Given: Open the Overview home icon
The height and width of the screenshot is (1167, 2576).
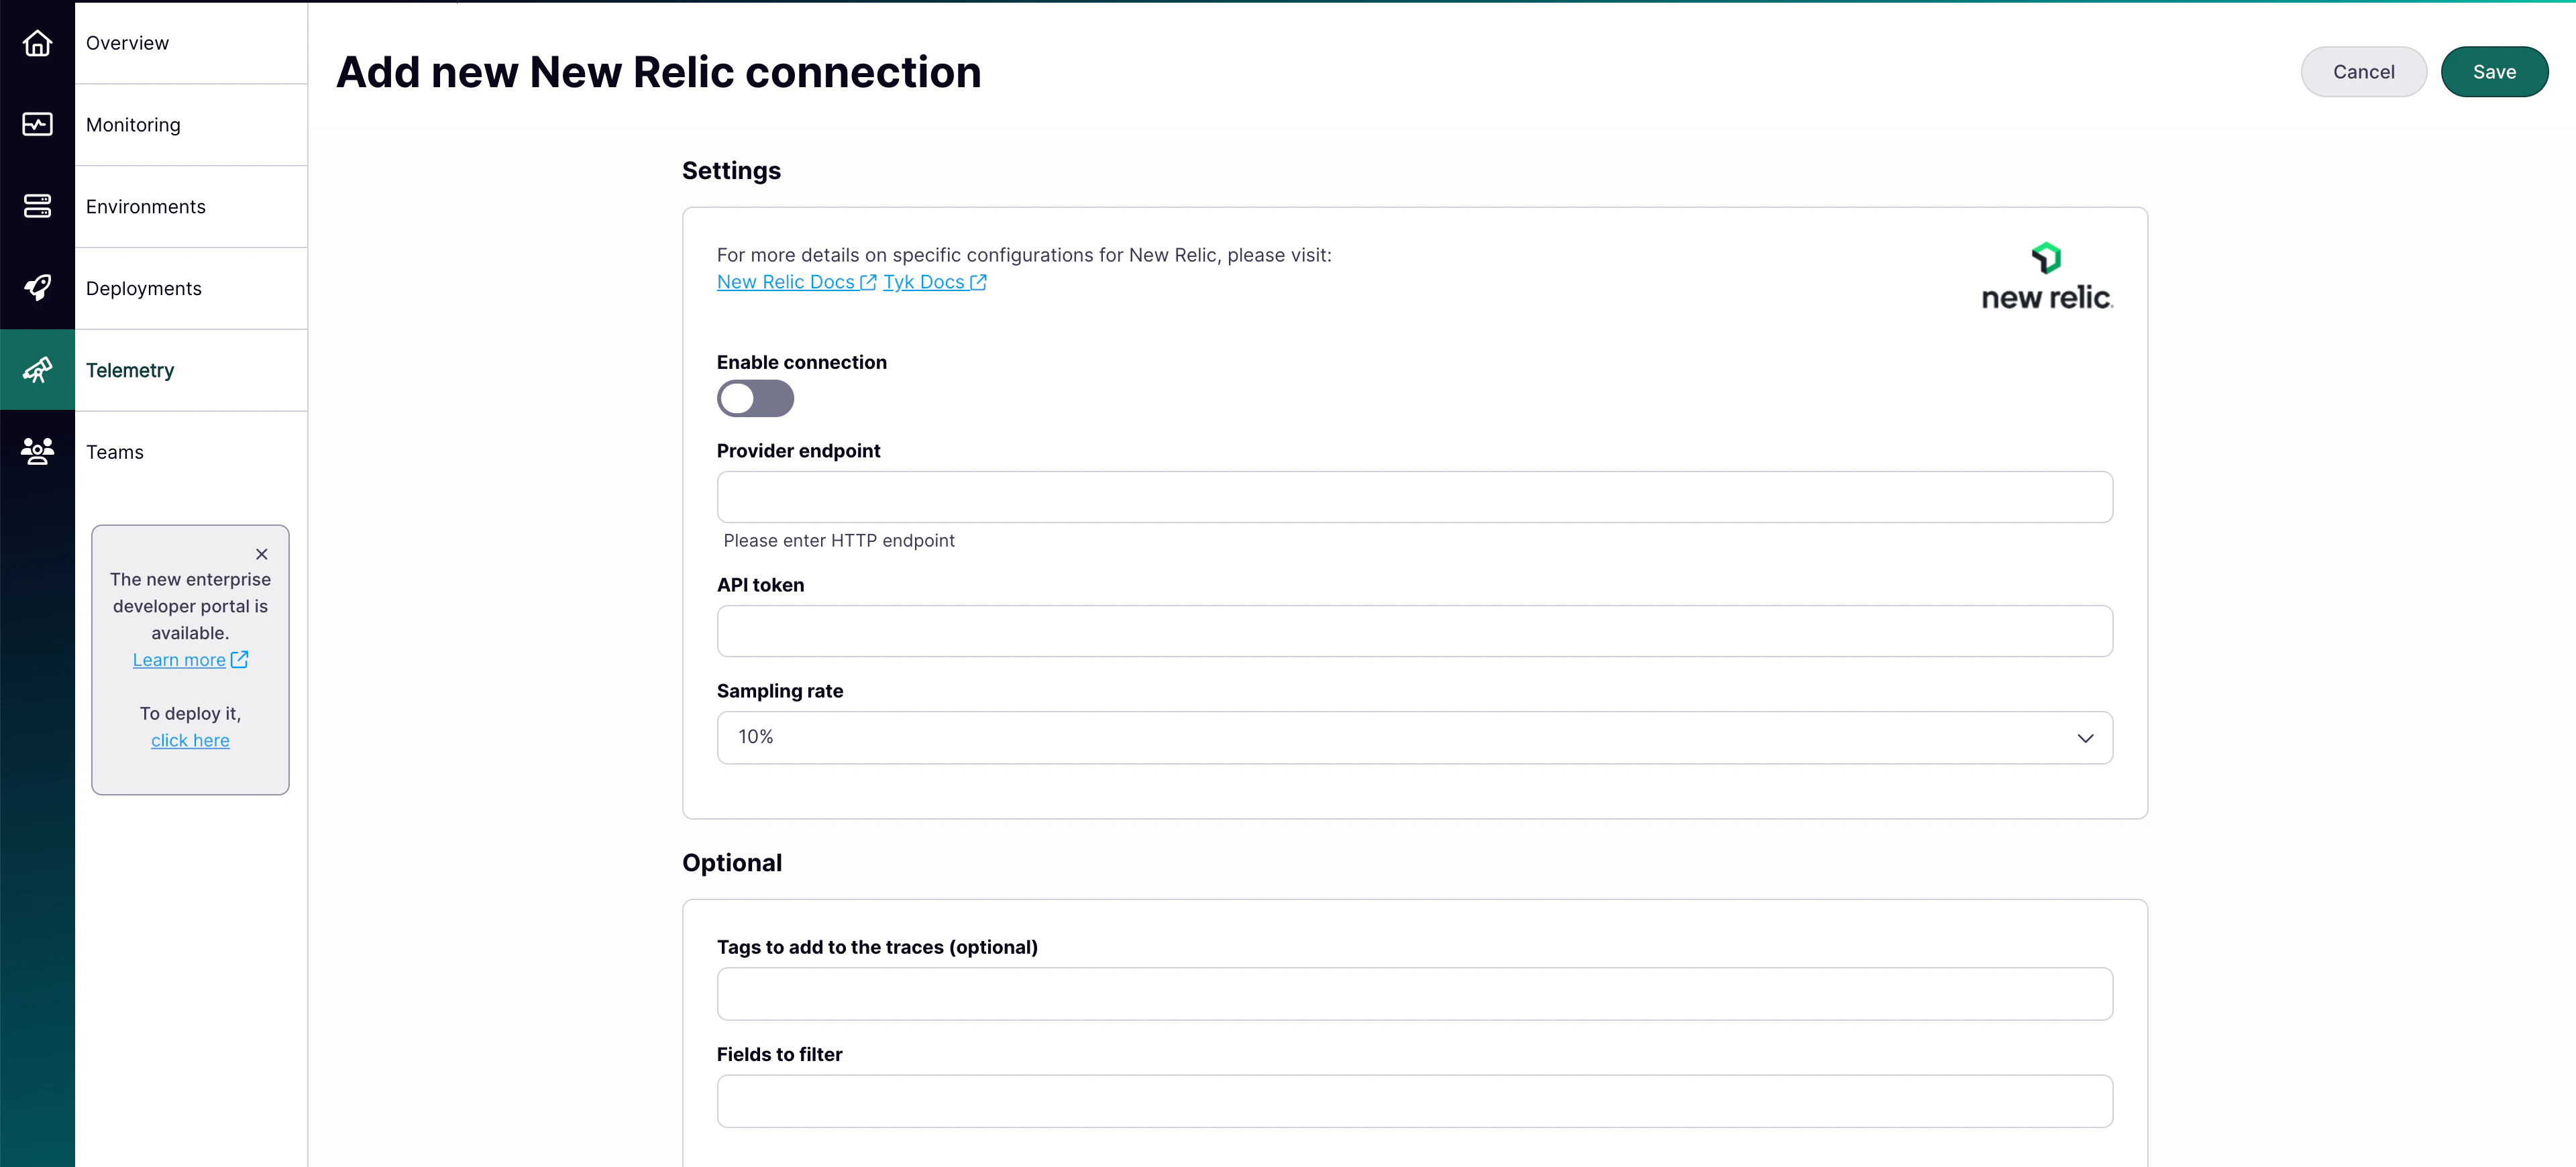Looking at the screenshot, I should pyautogui.click(x=37, y=43).
